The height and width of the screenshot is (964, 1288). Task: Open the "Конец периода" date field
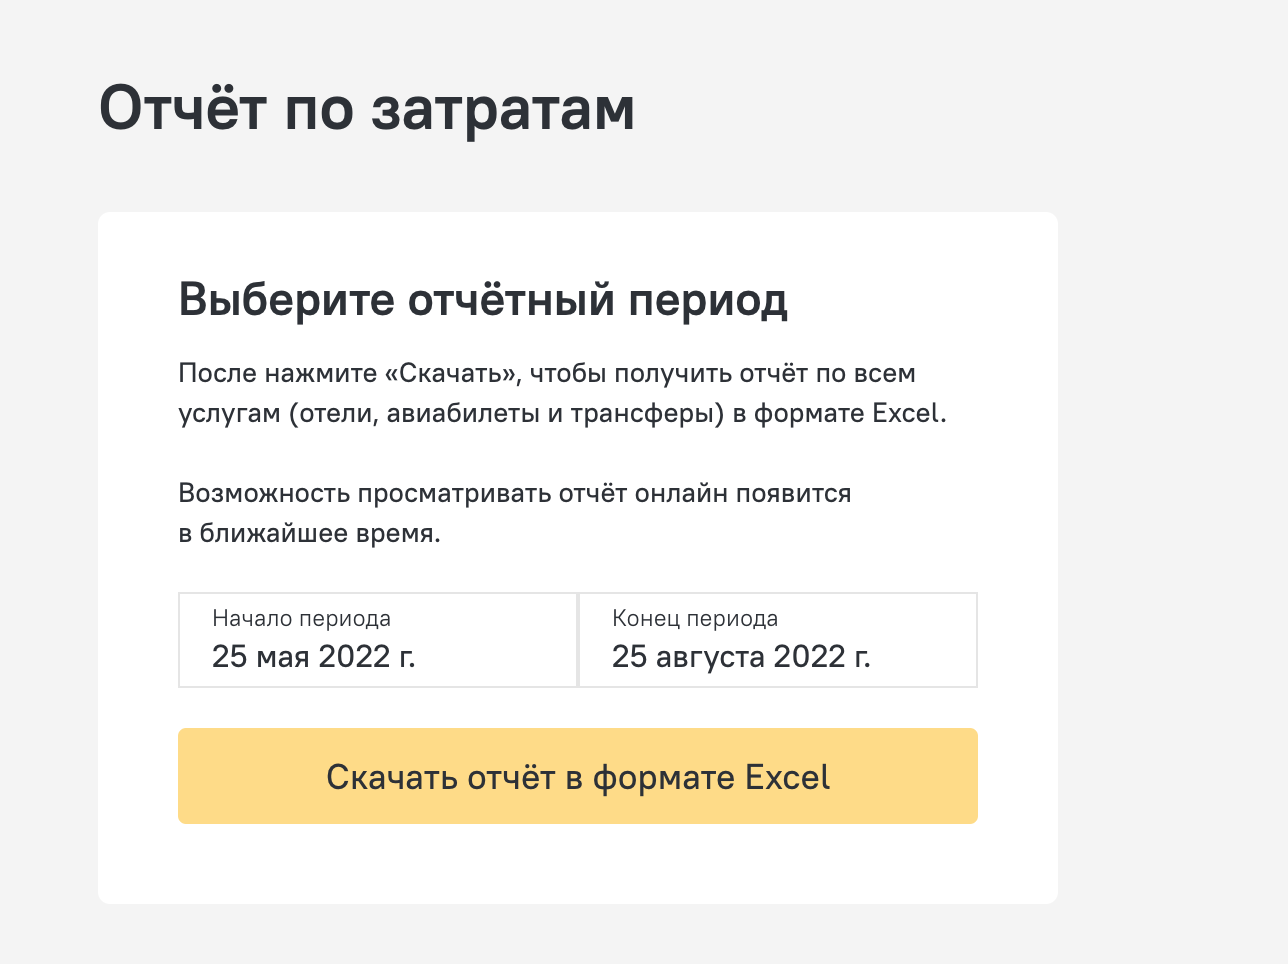(x=778, y=640)
